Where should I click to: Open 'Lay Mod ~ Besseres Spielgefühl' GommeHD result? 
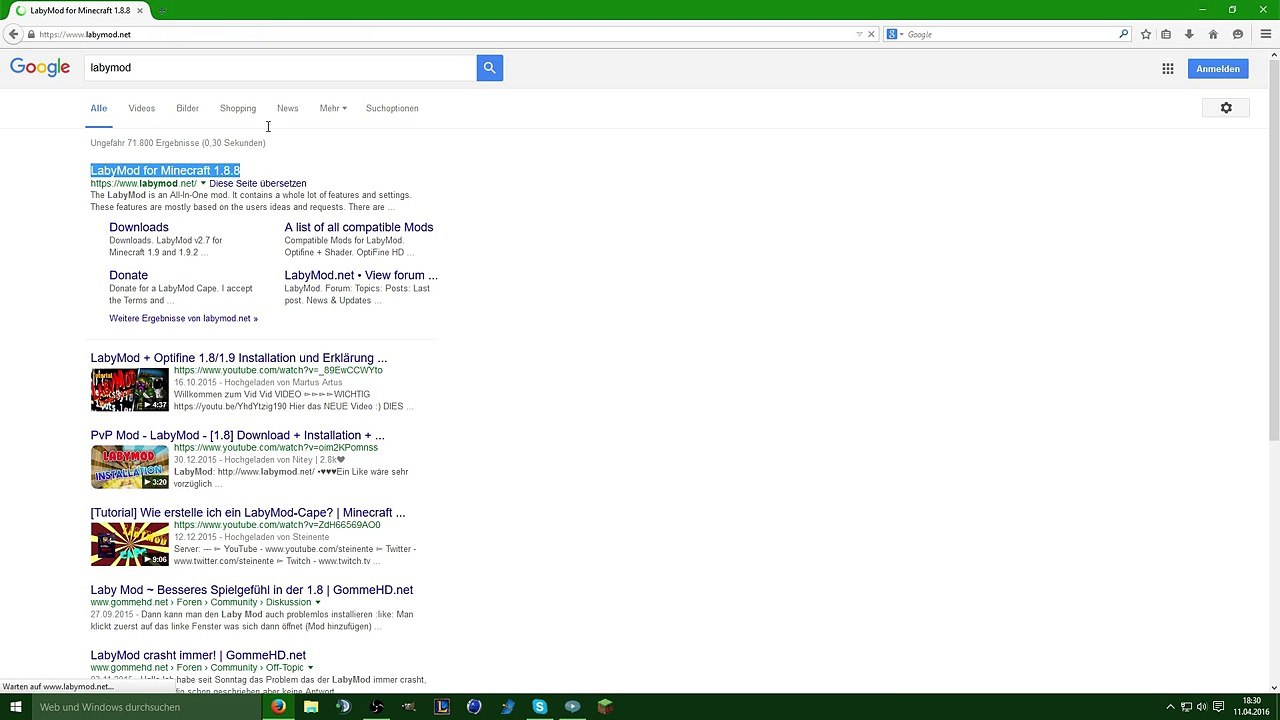252,590
